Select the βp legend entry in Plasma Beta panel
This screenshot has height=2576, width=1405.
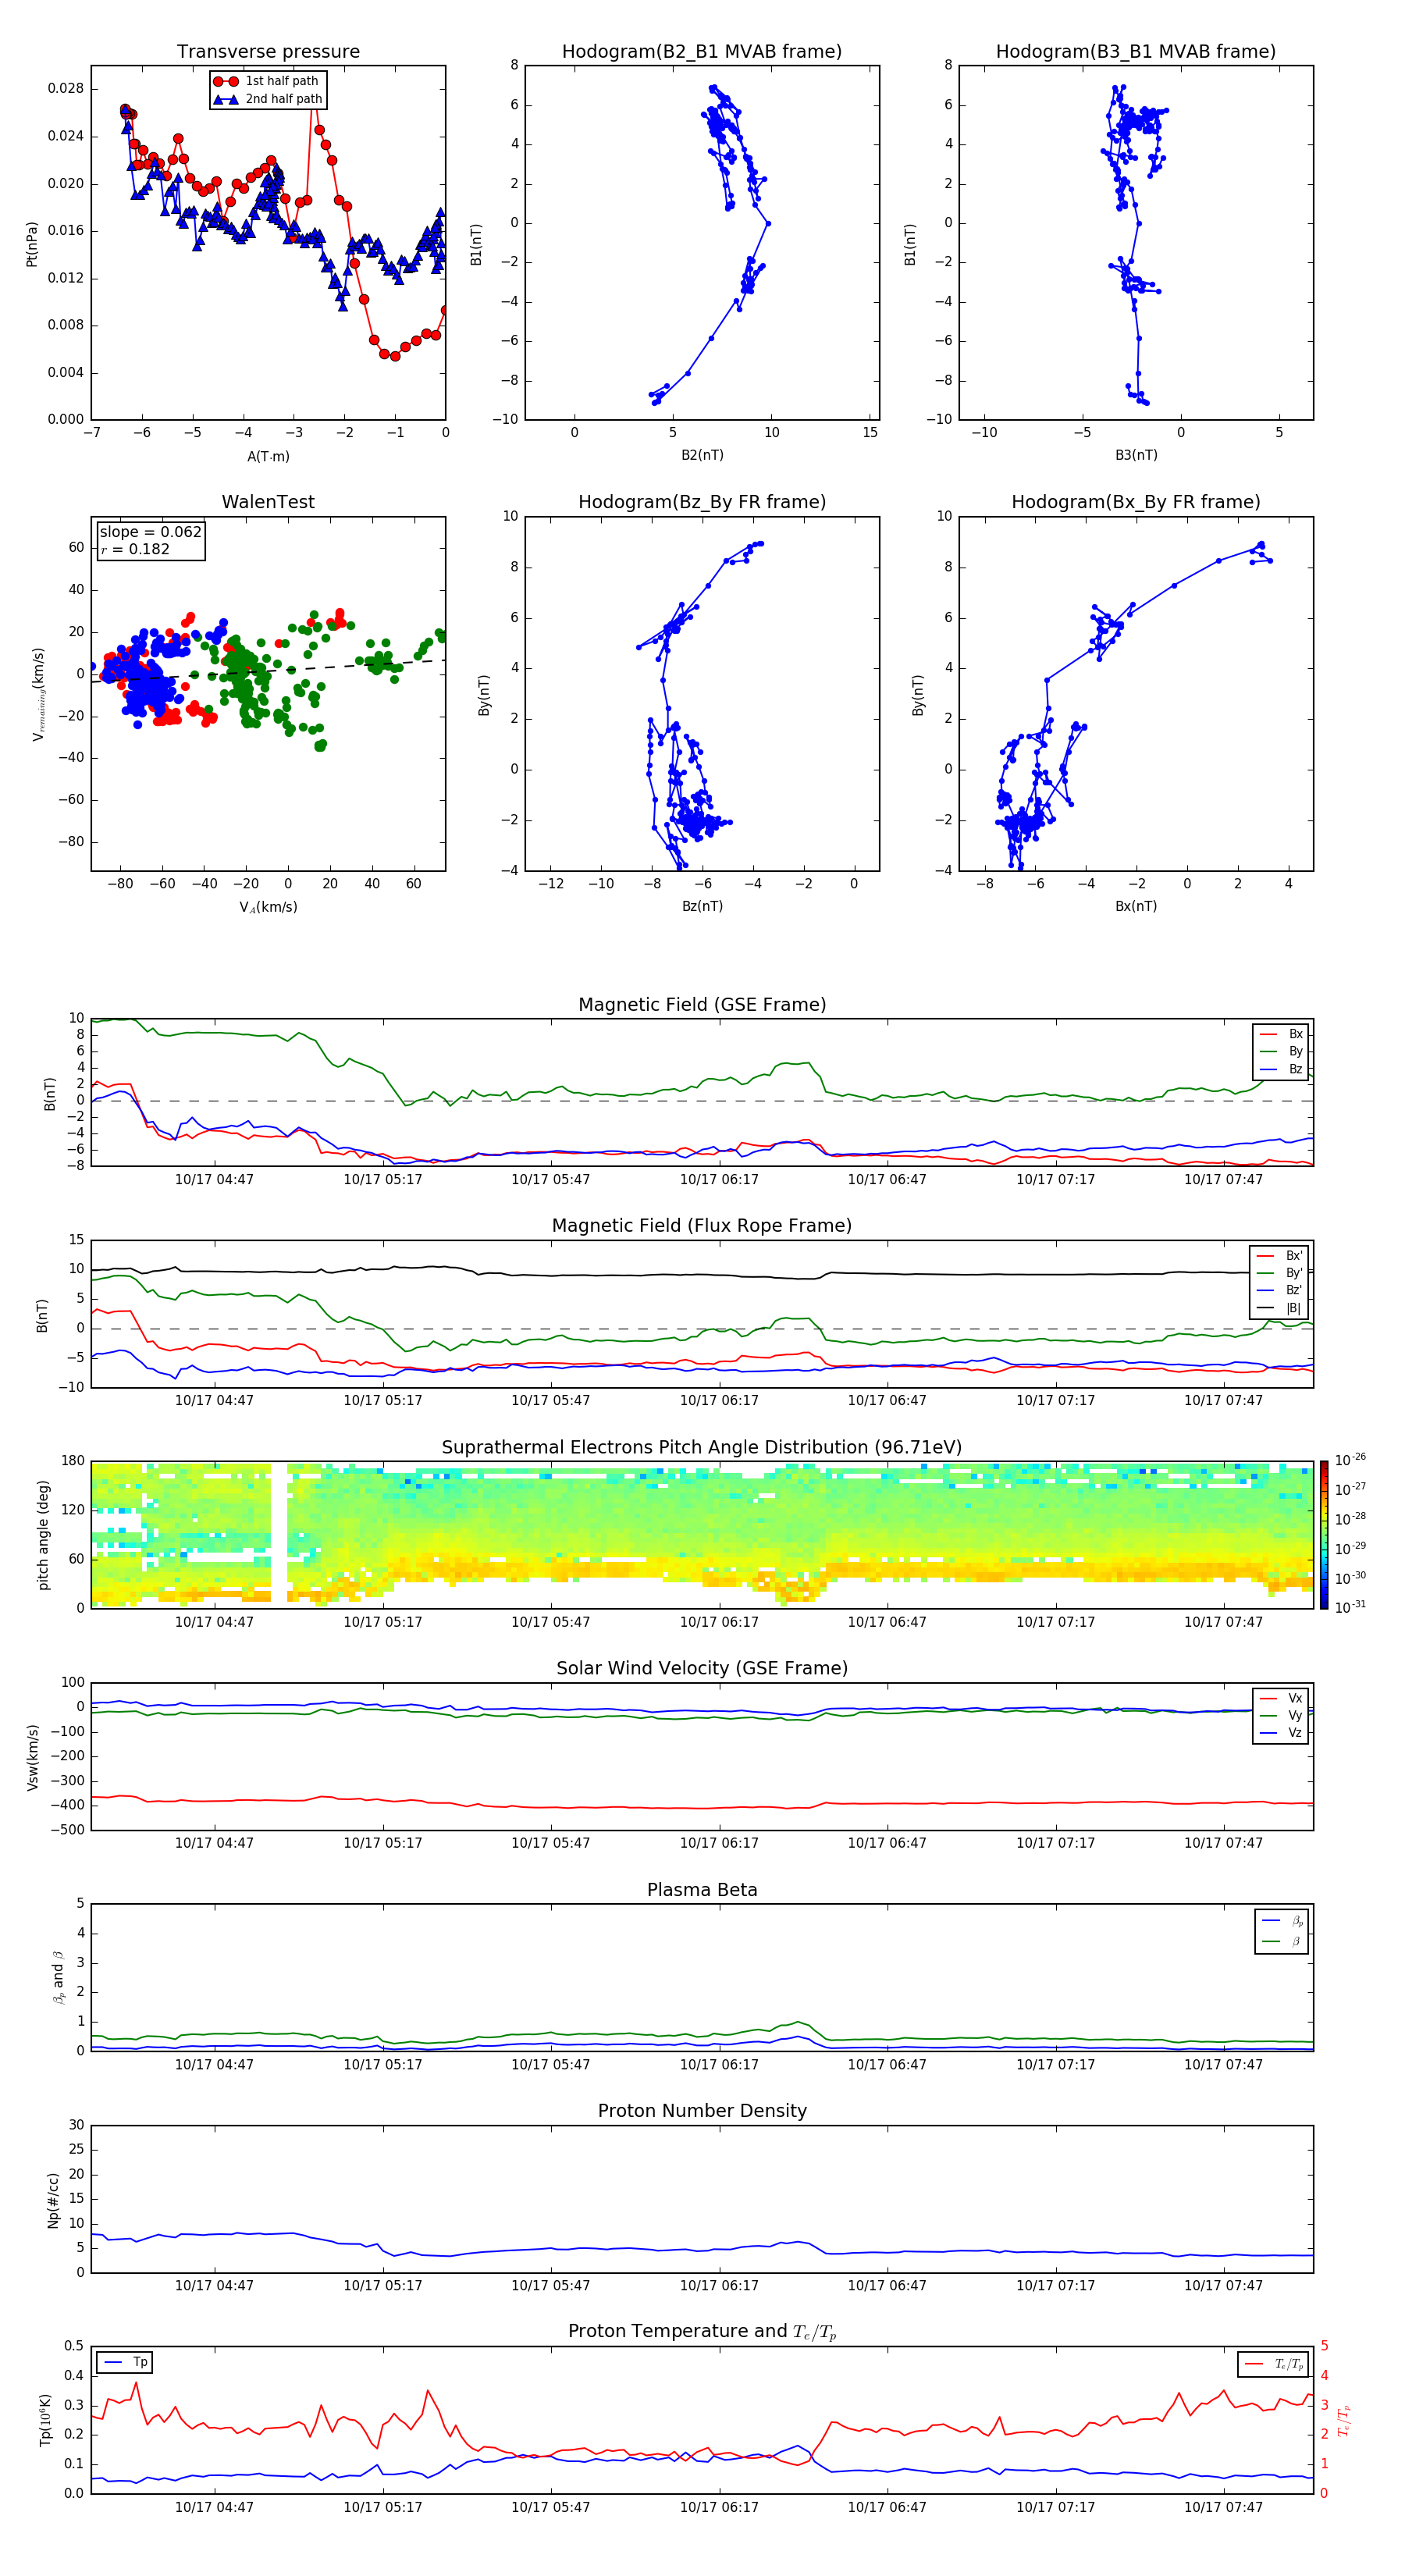point(1282,1921)
